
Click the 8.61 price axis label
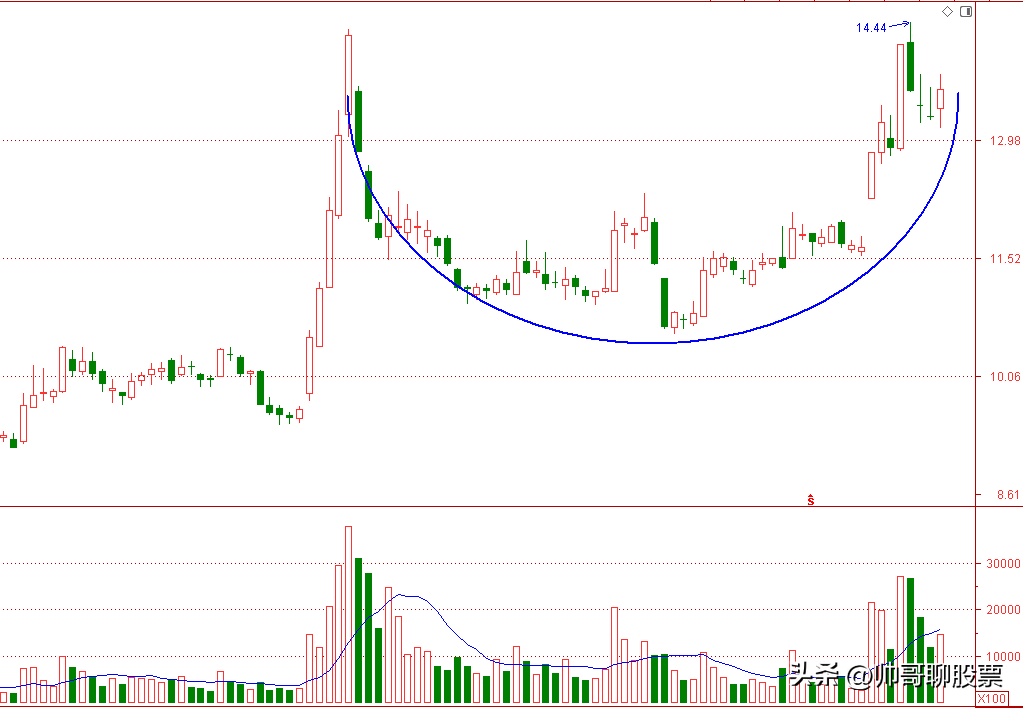click(x=1008, y=495)
